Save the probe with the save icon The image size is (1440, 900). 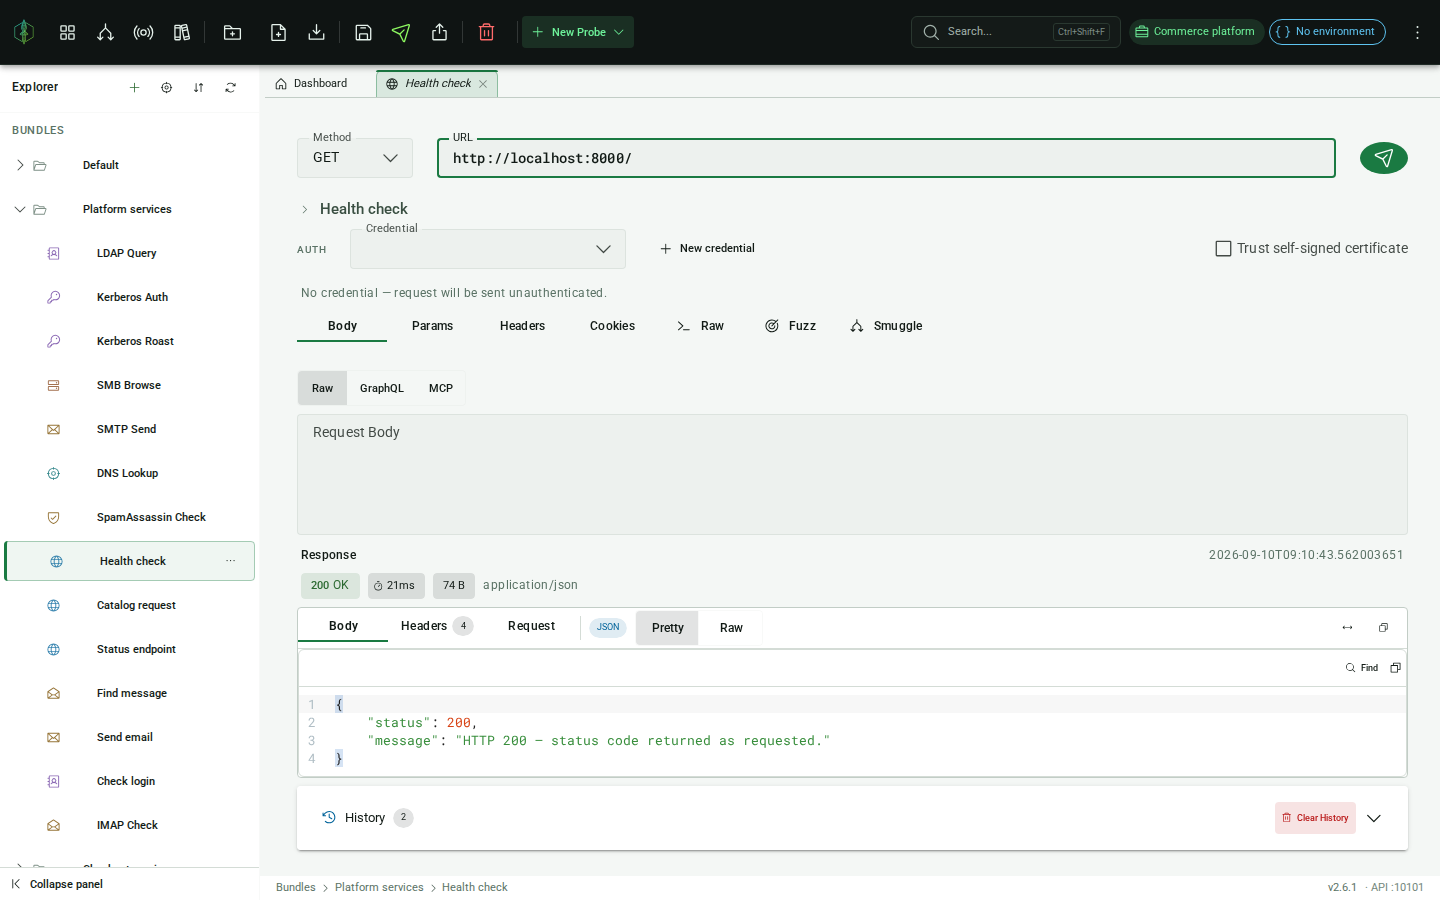click(363, 32)
